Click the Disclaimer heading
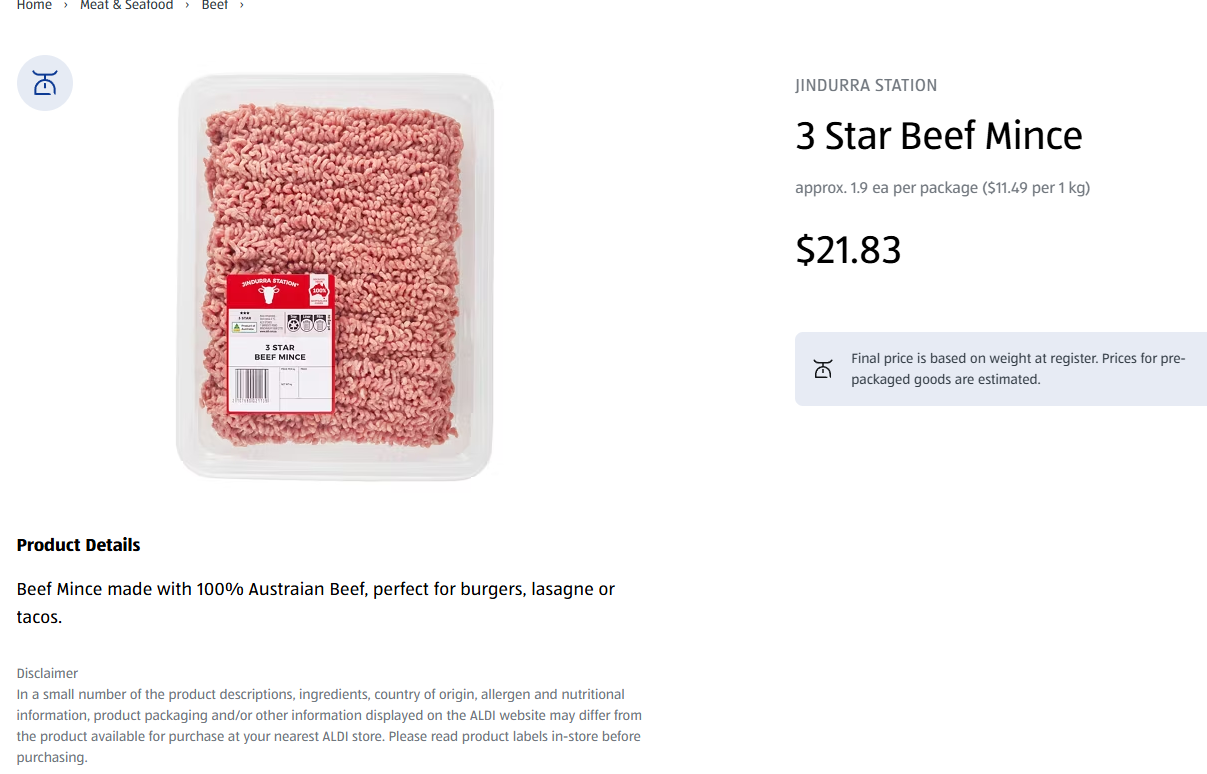1207x774 pixels. click(x=47, y=674)
